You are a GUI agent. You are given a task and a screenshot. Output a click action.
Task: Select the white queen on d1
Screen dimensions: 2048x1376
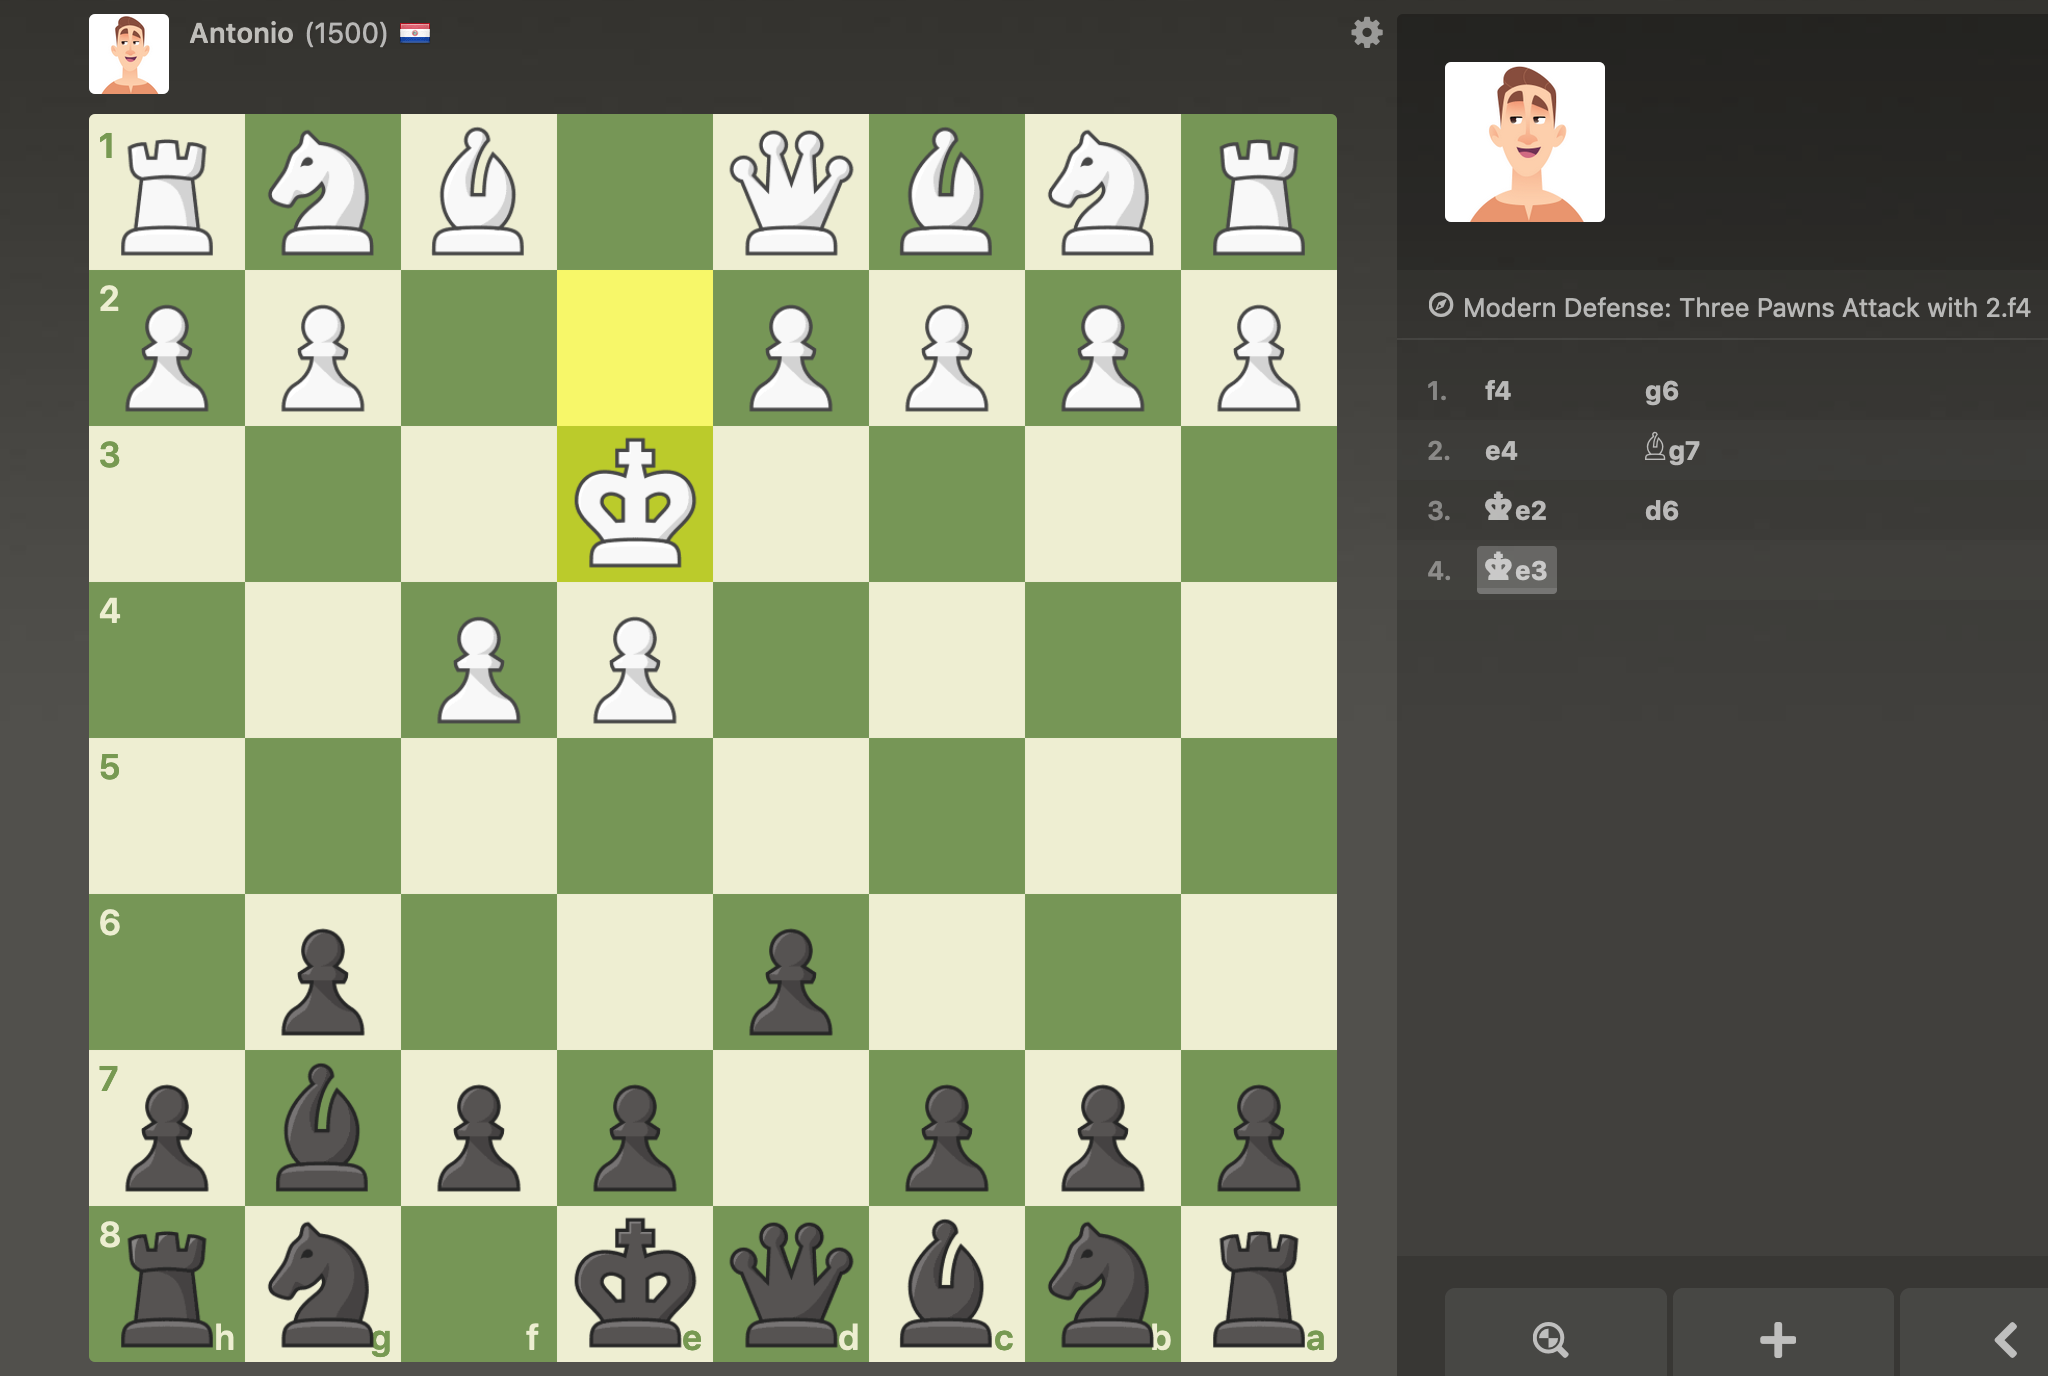pos(790,190)
